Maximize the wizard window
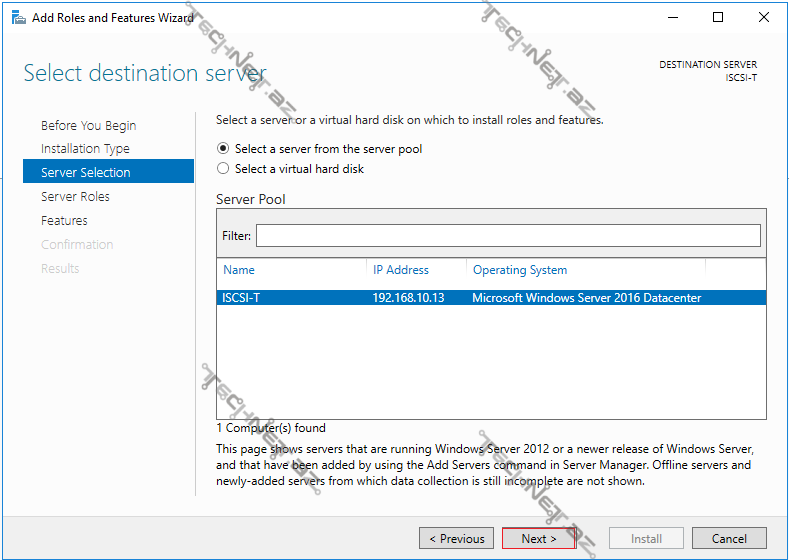Screen dimensions: 789x560 (x=718, y=17)
